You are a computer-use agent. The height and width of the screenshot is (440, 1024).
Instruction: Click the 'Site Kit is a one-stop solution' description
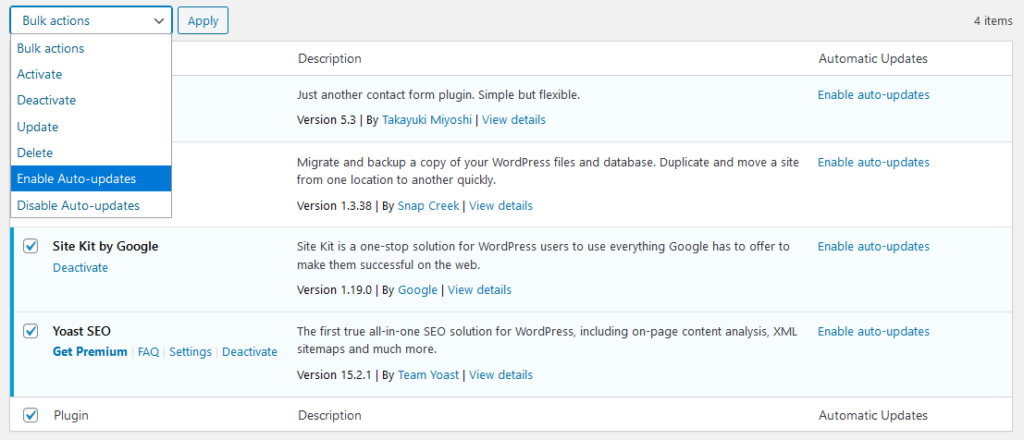tap(543, 255)
